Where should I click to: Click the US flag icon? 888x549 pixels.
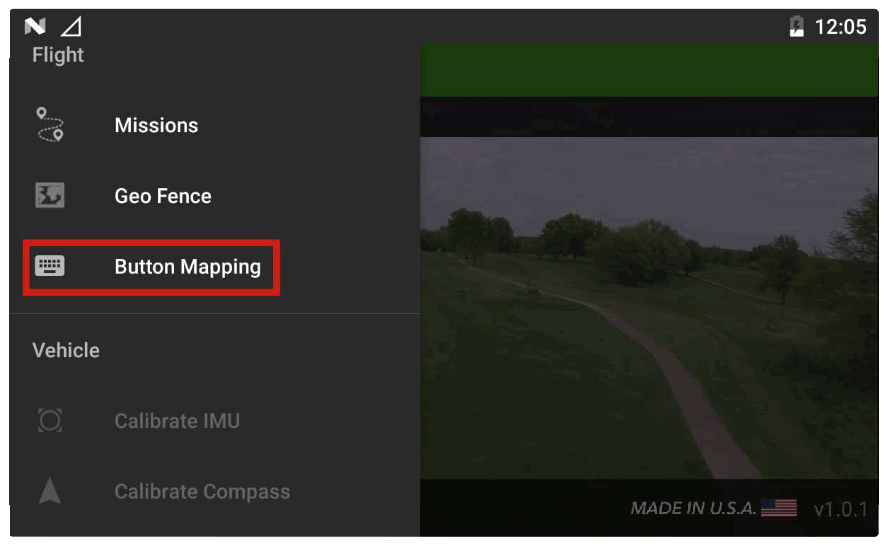(779, 508)
